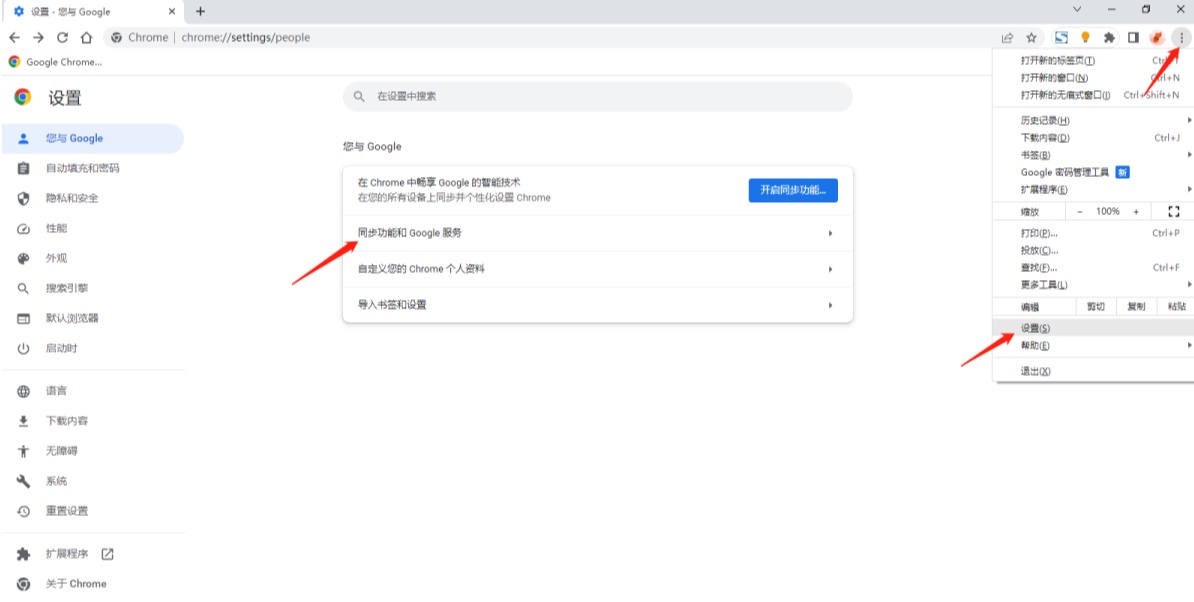Expand 同步功能和 Google 服务 row
Screen dimensions: 1194x602
point(598,233)
